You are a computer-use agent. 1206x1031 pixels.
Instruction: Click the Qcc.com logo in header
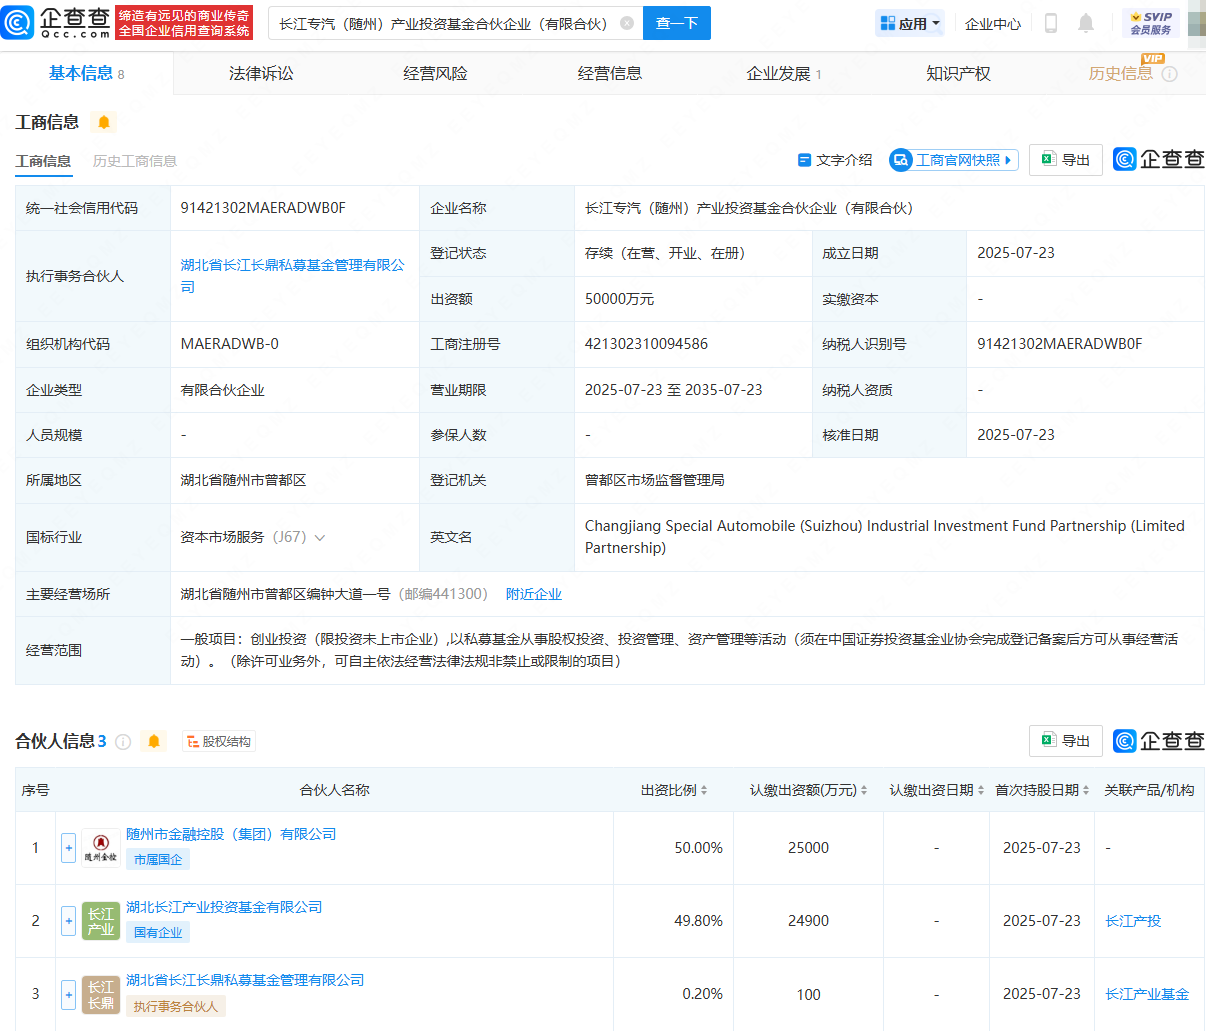(57, 22)
